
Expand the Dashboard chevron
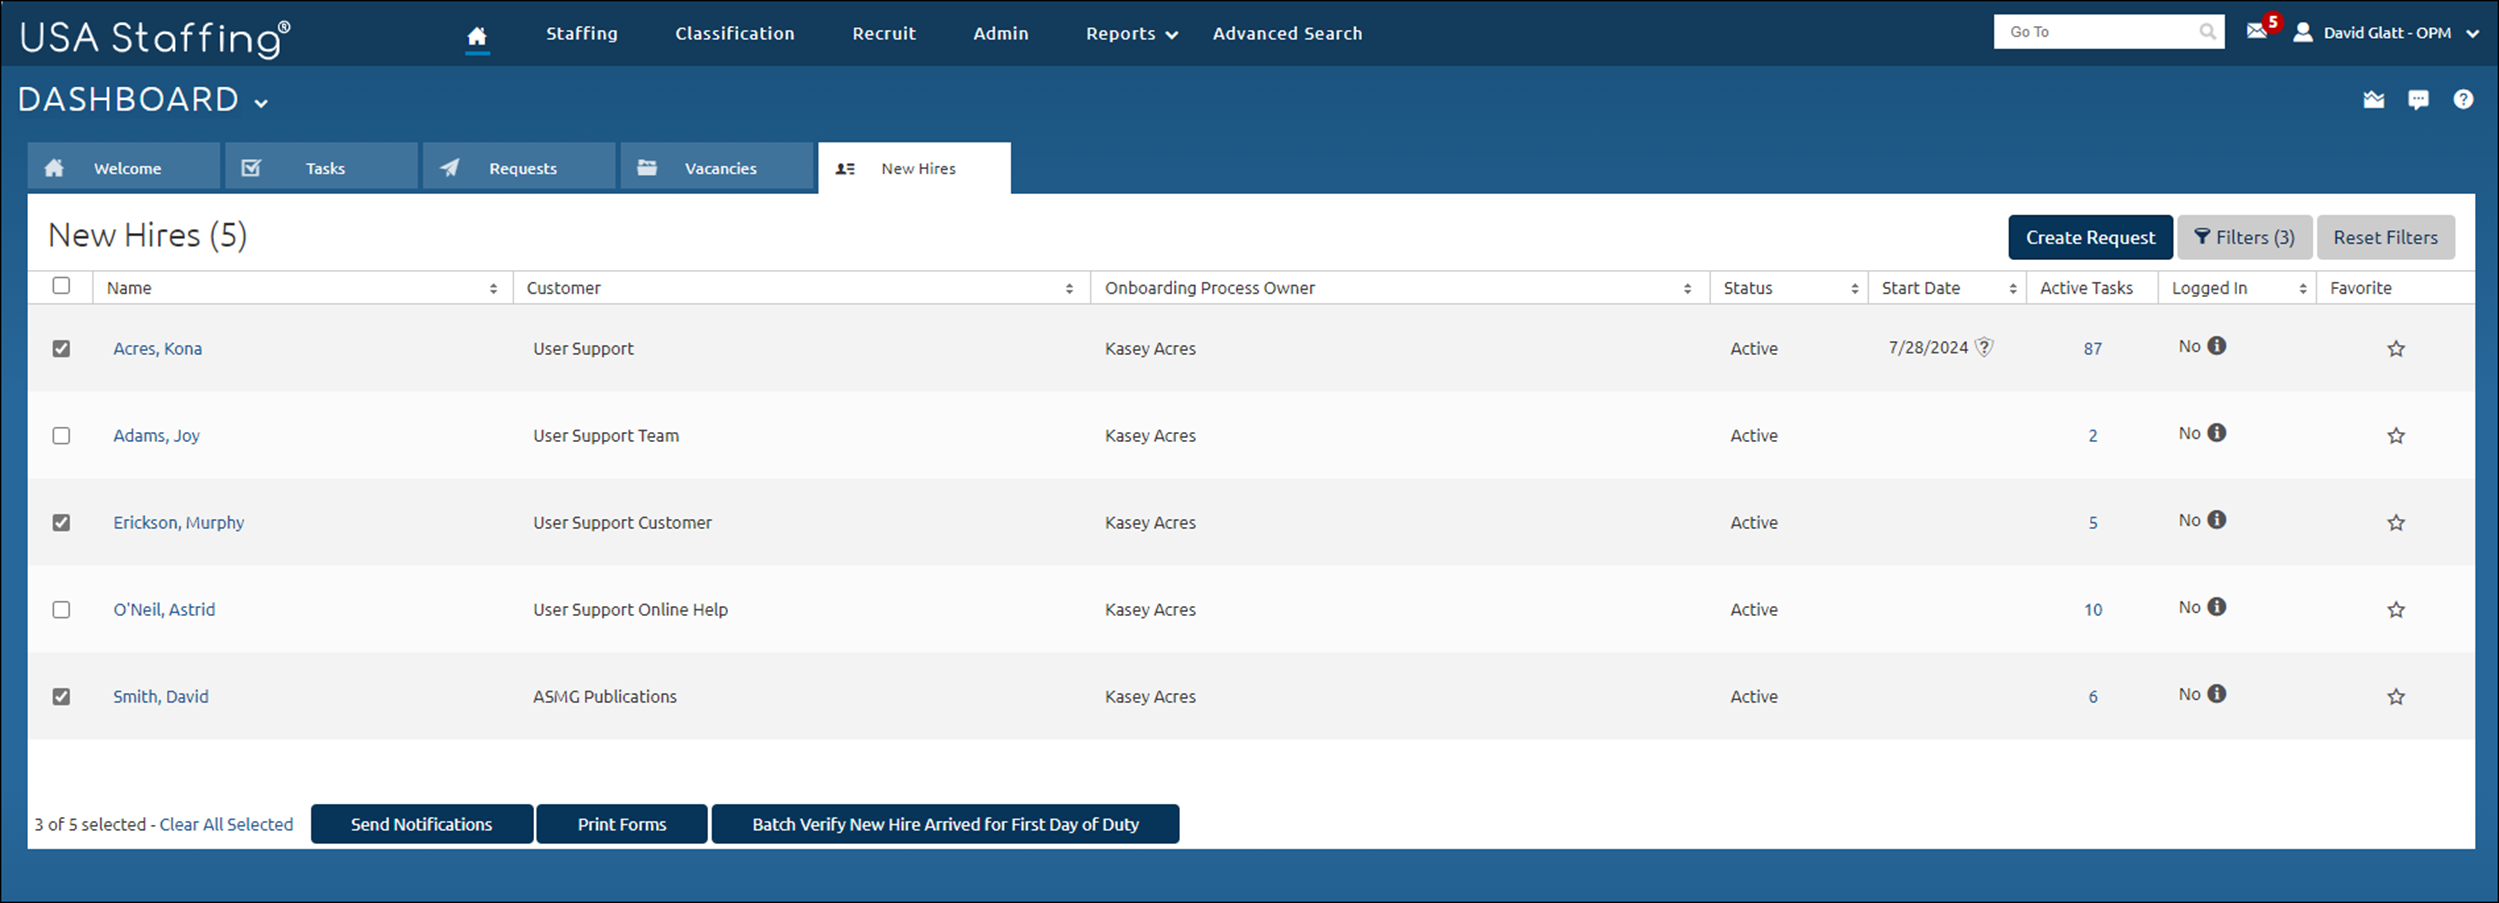[261, 103]
